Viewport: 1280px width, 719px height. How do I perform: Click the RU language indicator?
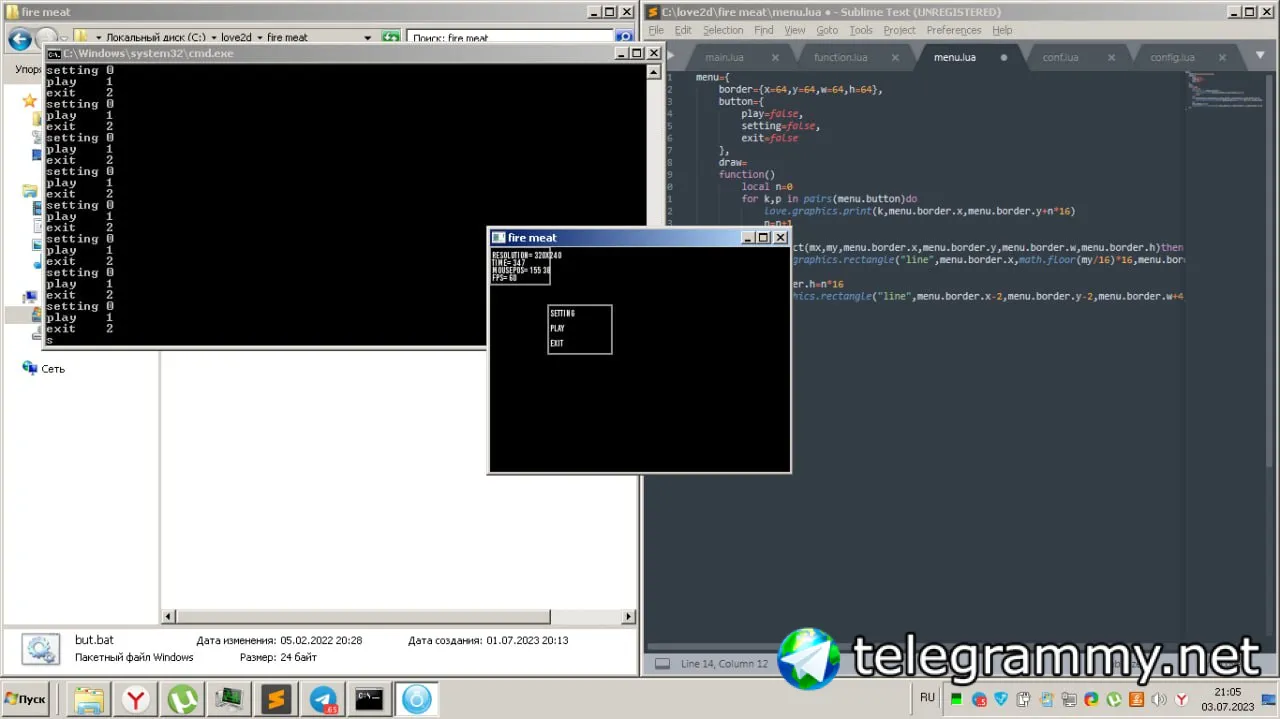[927, 697]
